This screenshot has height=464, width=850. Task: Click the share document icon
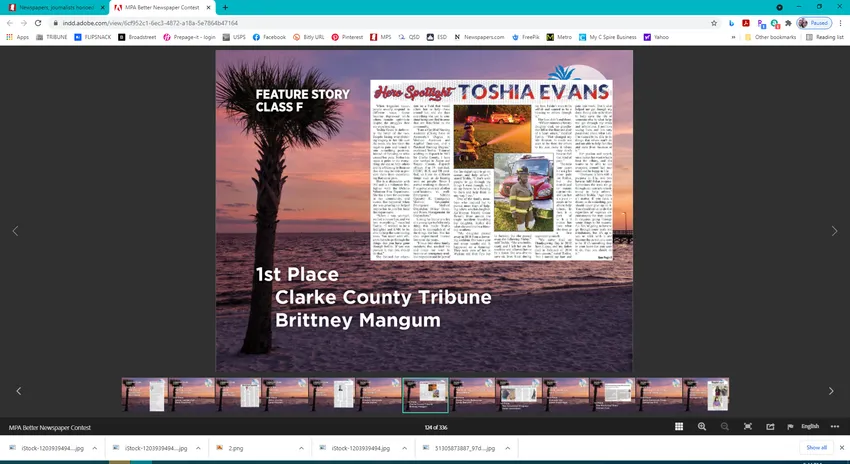pyautogui.click(x=769, y=426)
